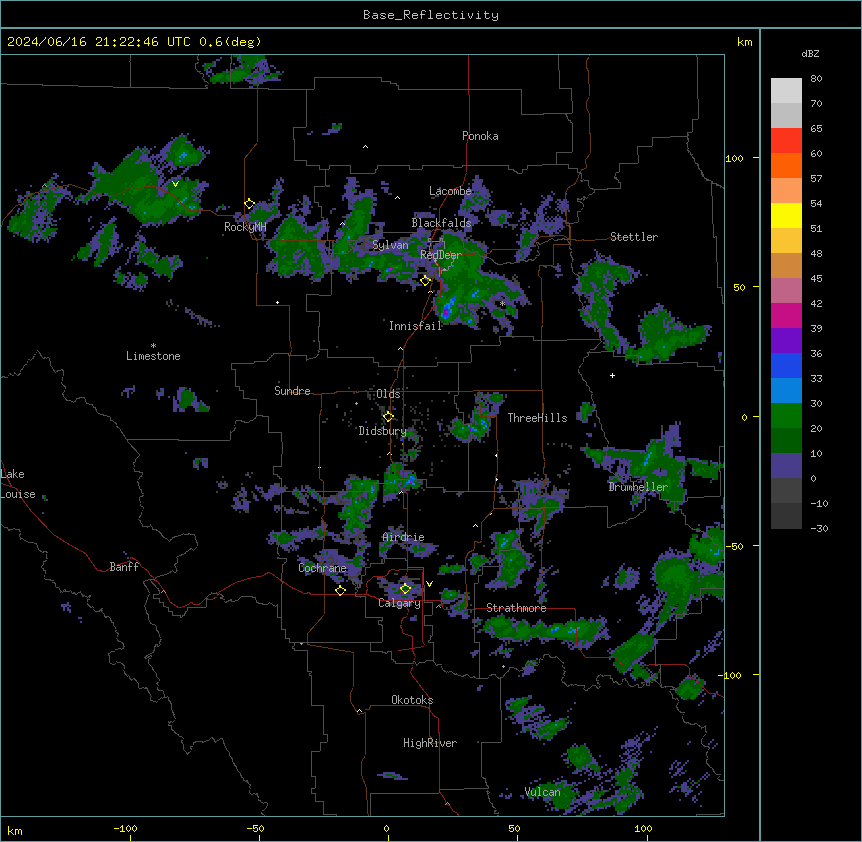Click the Ponoka town label
This screenshot has width=862, height=842.
(x=480, y=136)
